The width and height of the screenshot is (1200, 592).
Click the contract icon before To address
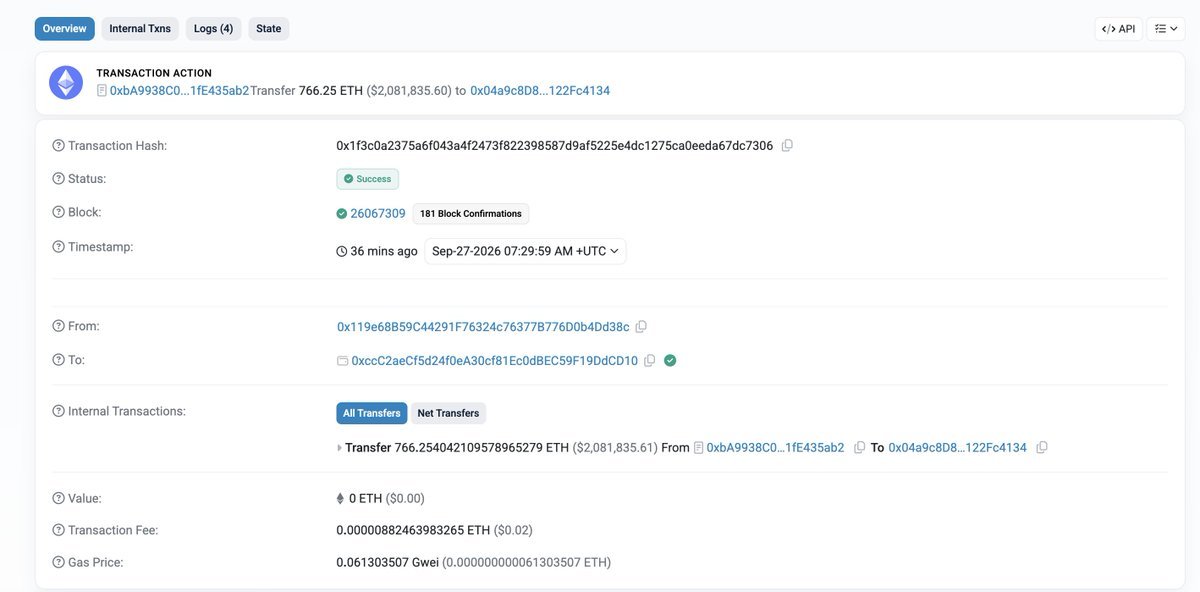pos(342,361)
